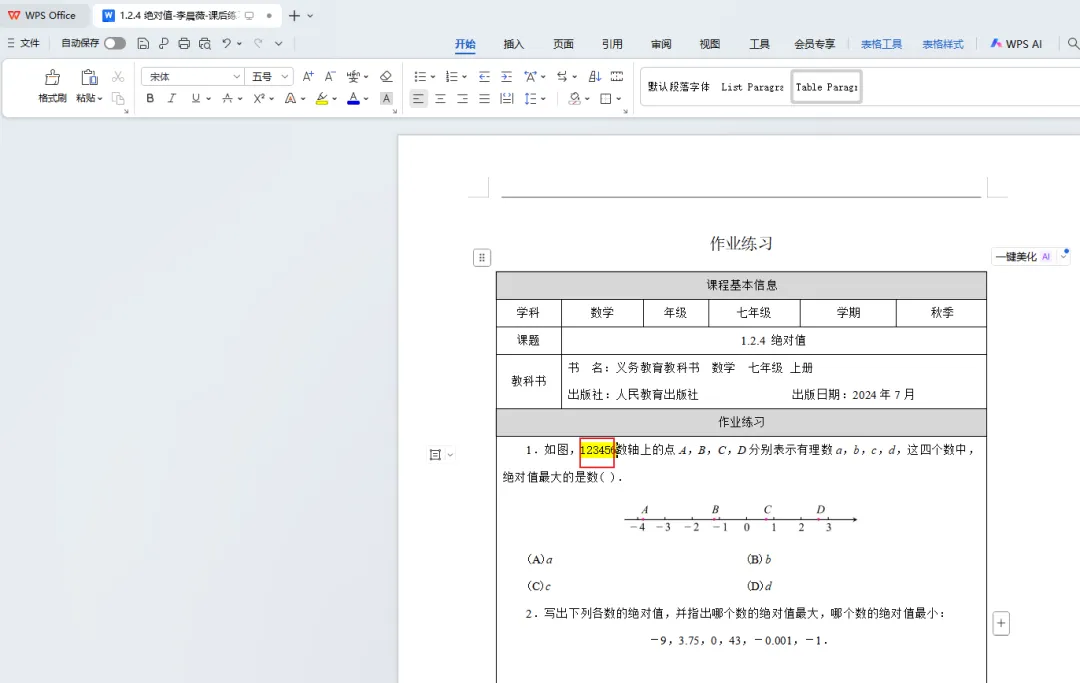
Task: Open the borders dropdown arrow
Action: pos(619,99)
